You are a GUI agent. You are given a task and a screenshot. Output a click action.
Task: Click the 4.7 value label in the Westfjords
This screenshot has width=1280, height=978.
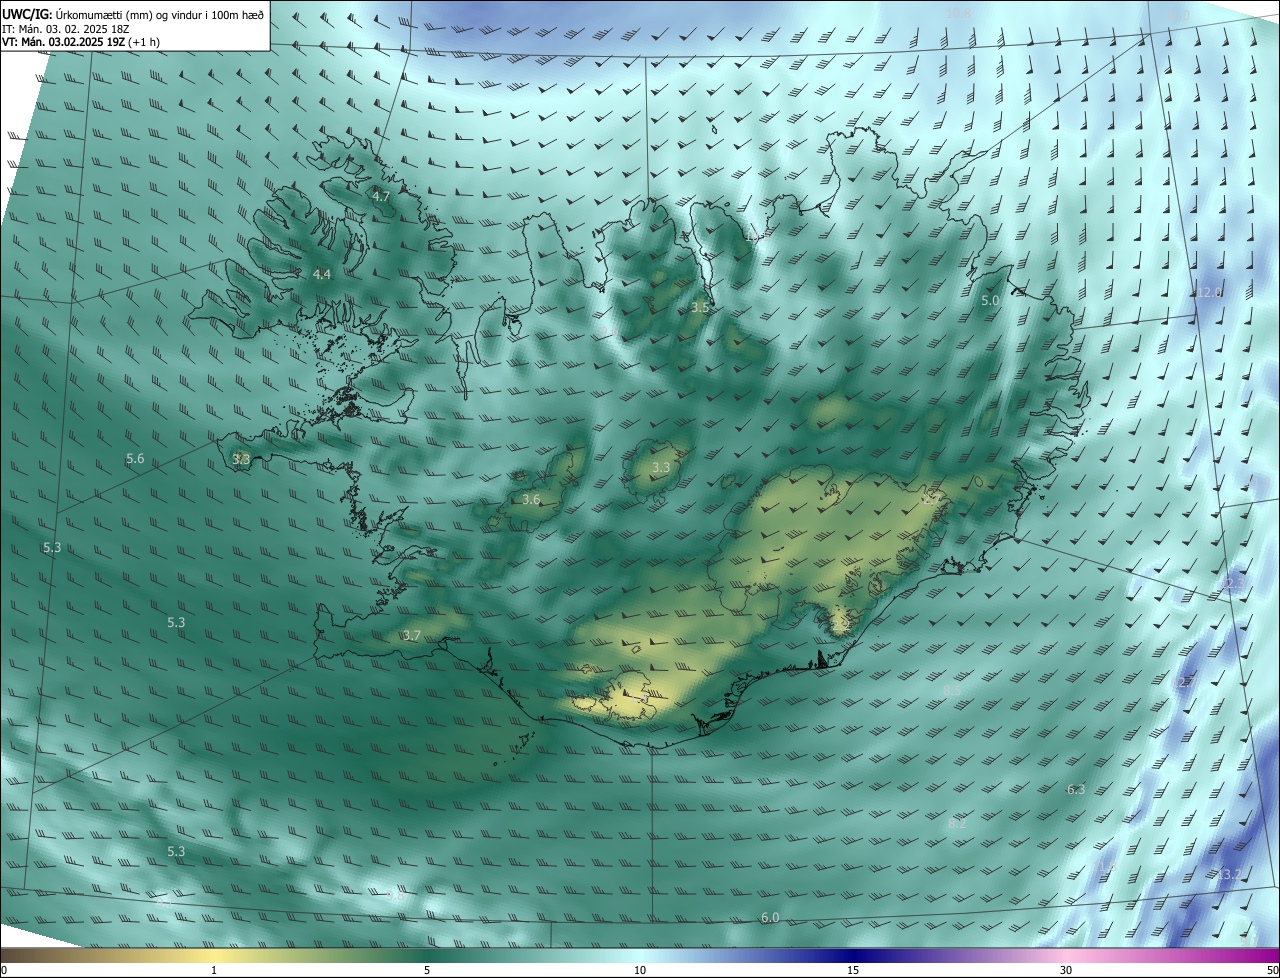coord(381,197)
